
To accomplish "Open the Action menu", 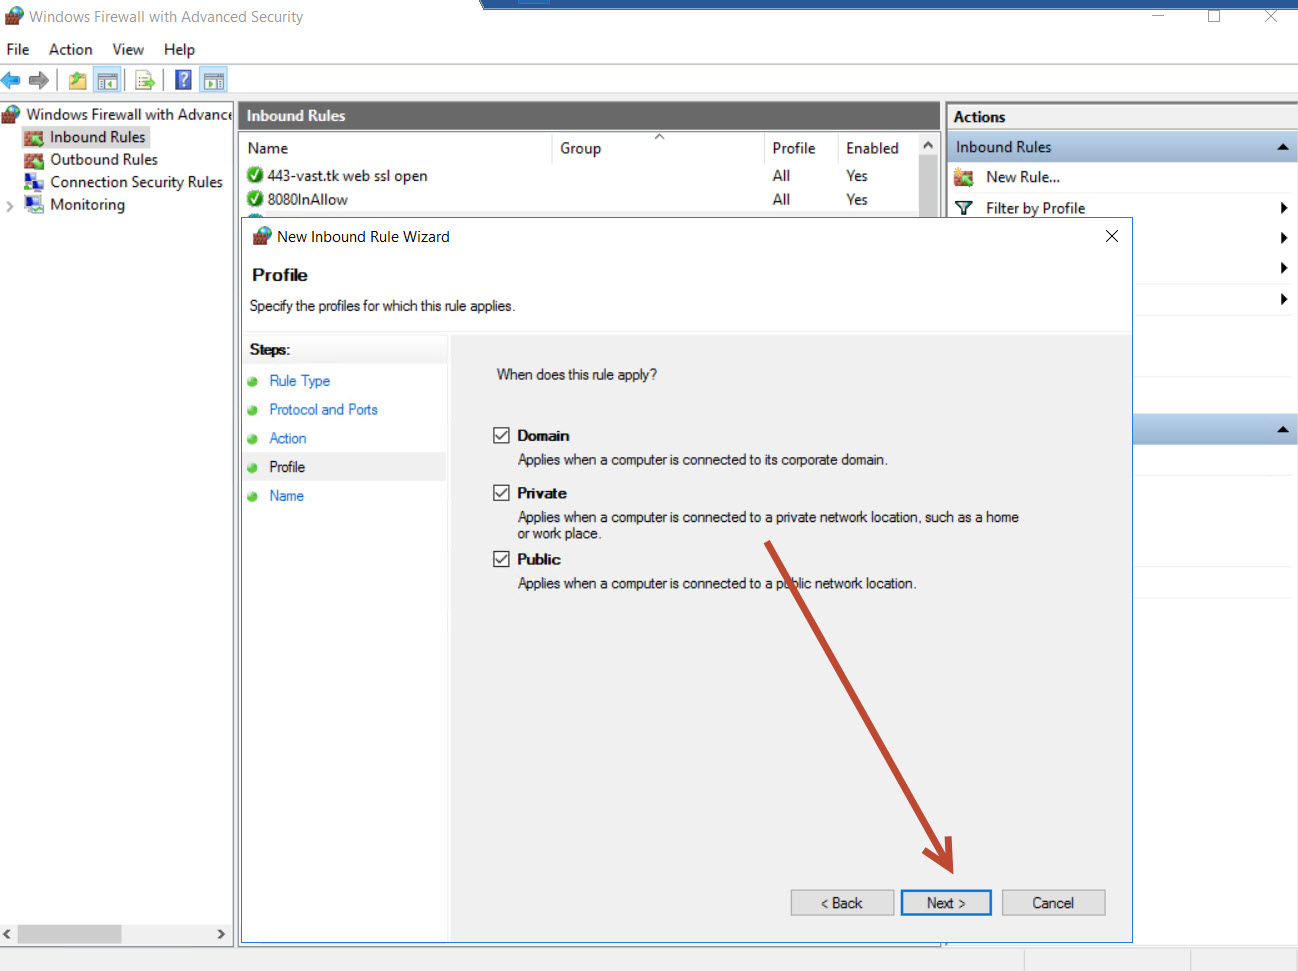I will [70, 49].
